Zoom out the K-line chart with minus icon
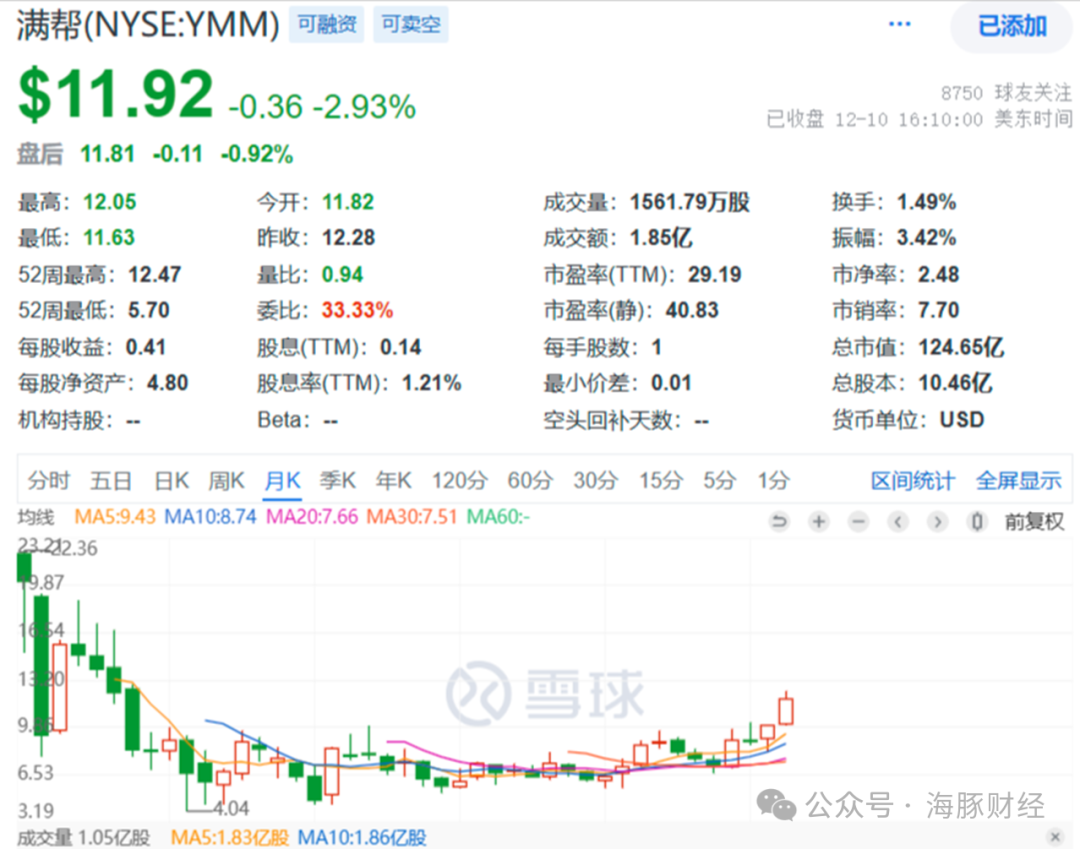Image resolution: width=1080 pixels, height=849 pixels. (x=858, y=521)
